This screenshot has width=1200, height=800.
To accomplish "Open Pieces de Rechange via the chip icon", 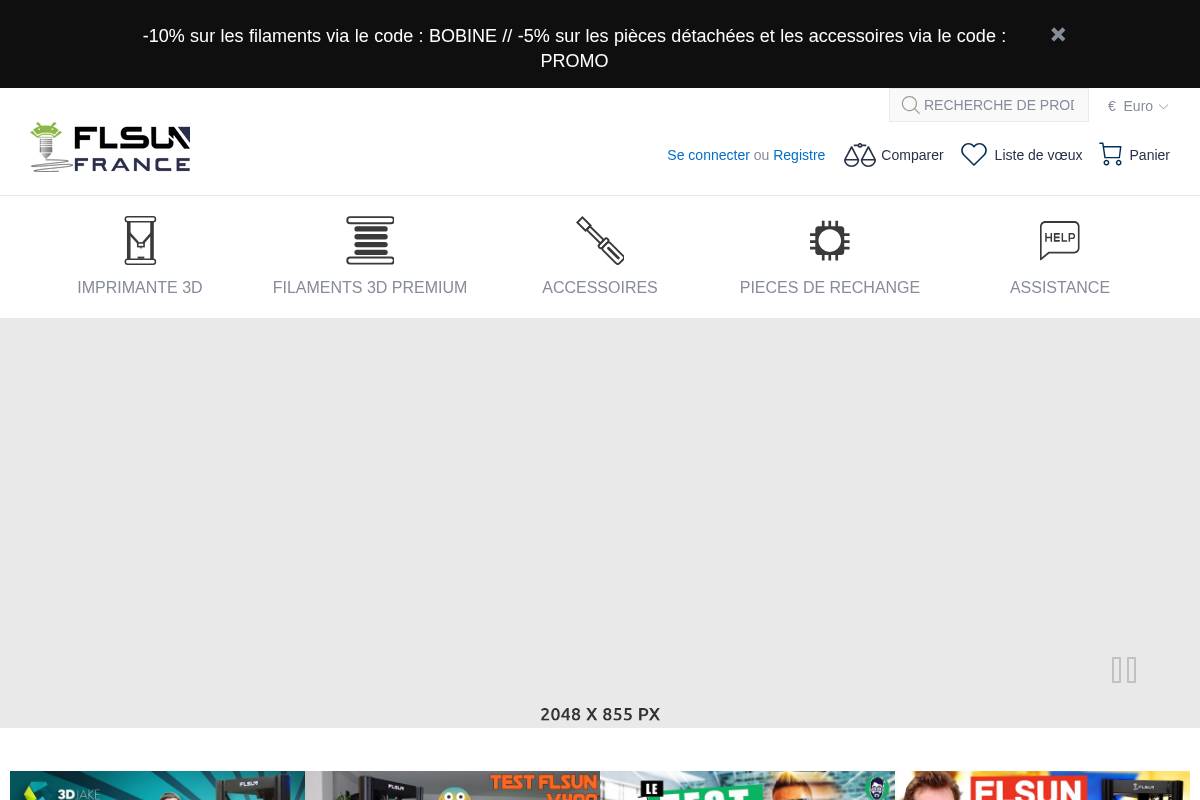I will (x=830, y=240).
